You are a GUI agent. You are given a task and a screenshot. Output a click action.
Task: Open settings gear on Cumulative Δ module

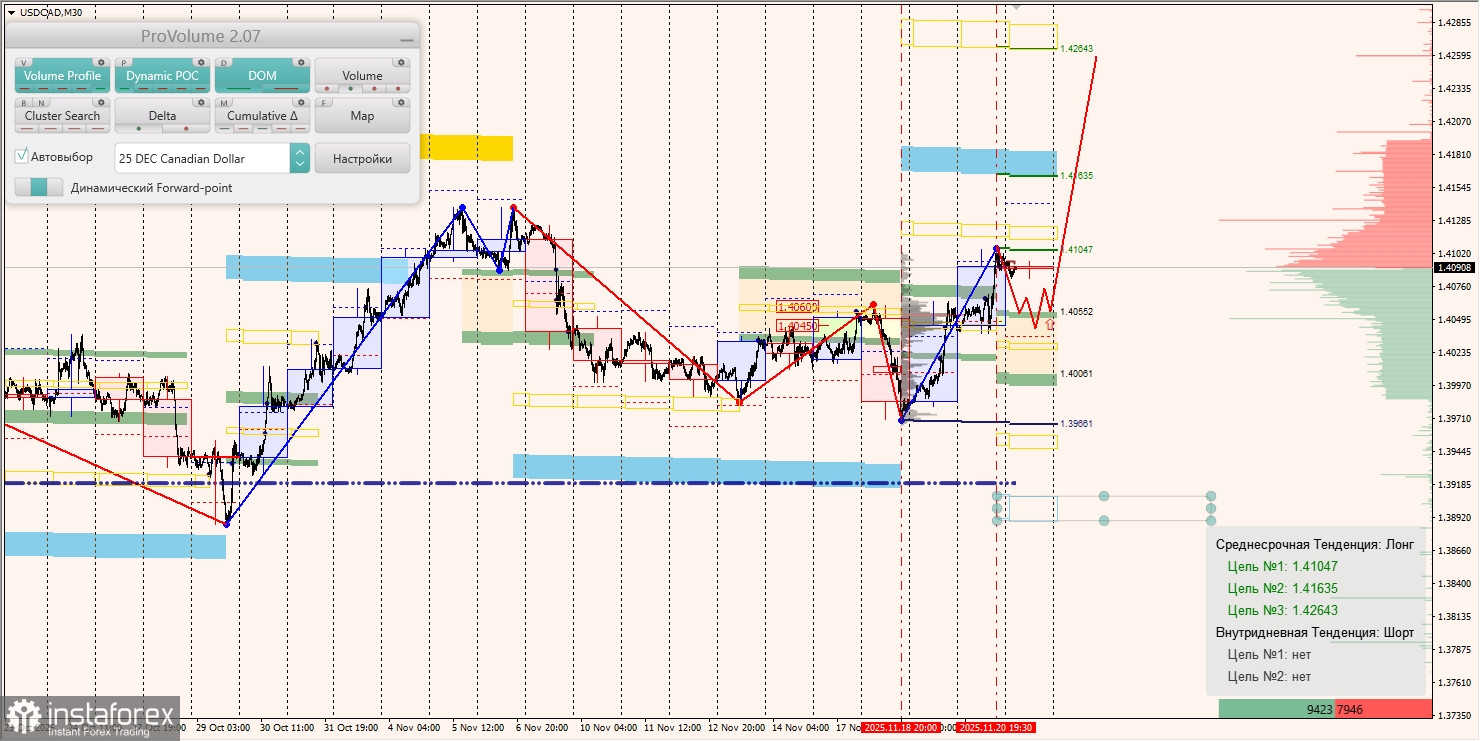pos(301,102)
